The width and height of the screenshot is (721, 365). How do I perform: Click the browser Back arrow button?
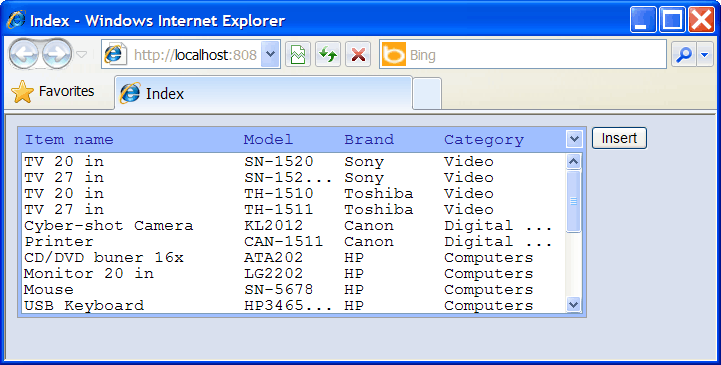tap(23, 55)
